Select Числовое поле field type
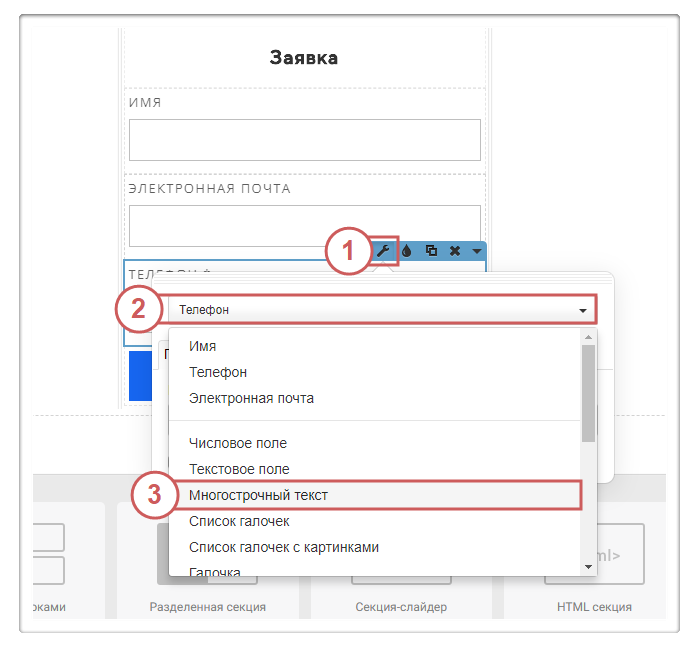This screenshot has height=645, width=693. click(x=238, y=443)
